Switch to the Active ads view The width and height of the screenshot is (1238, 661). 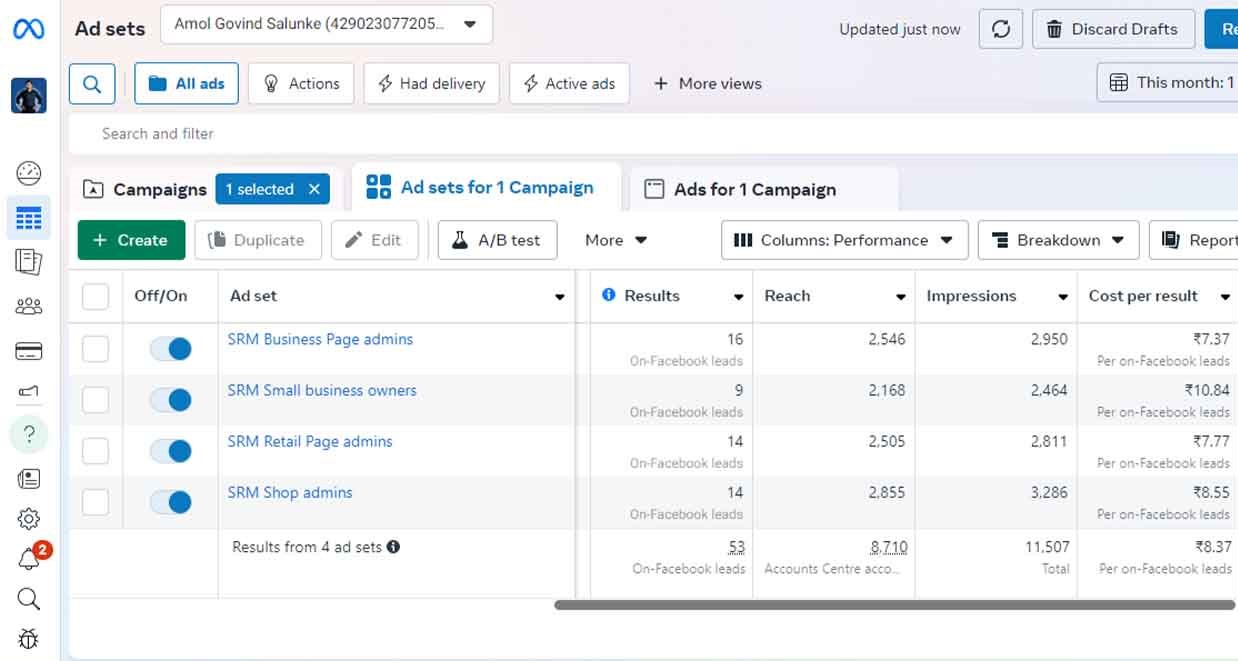click(x=569, y=84)
